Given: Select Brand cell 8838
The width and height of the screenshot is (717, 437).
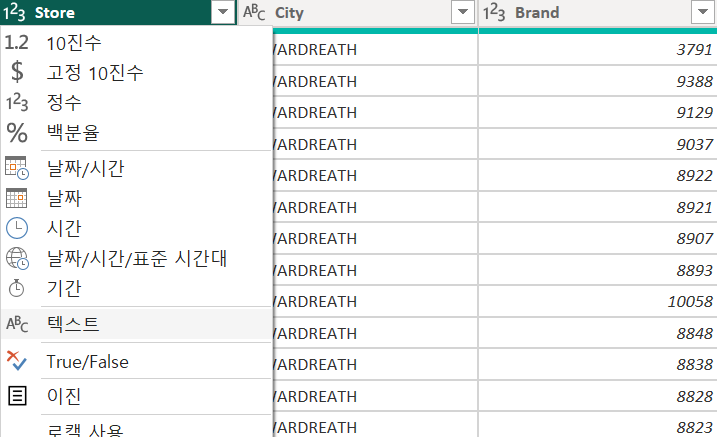Looking at the screenshot, I should 597,365.
